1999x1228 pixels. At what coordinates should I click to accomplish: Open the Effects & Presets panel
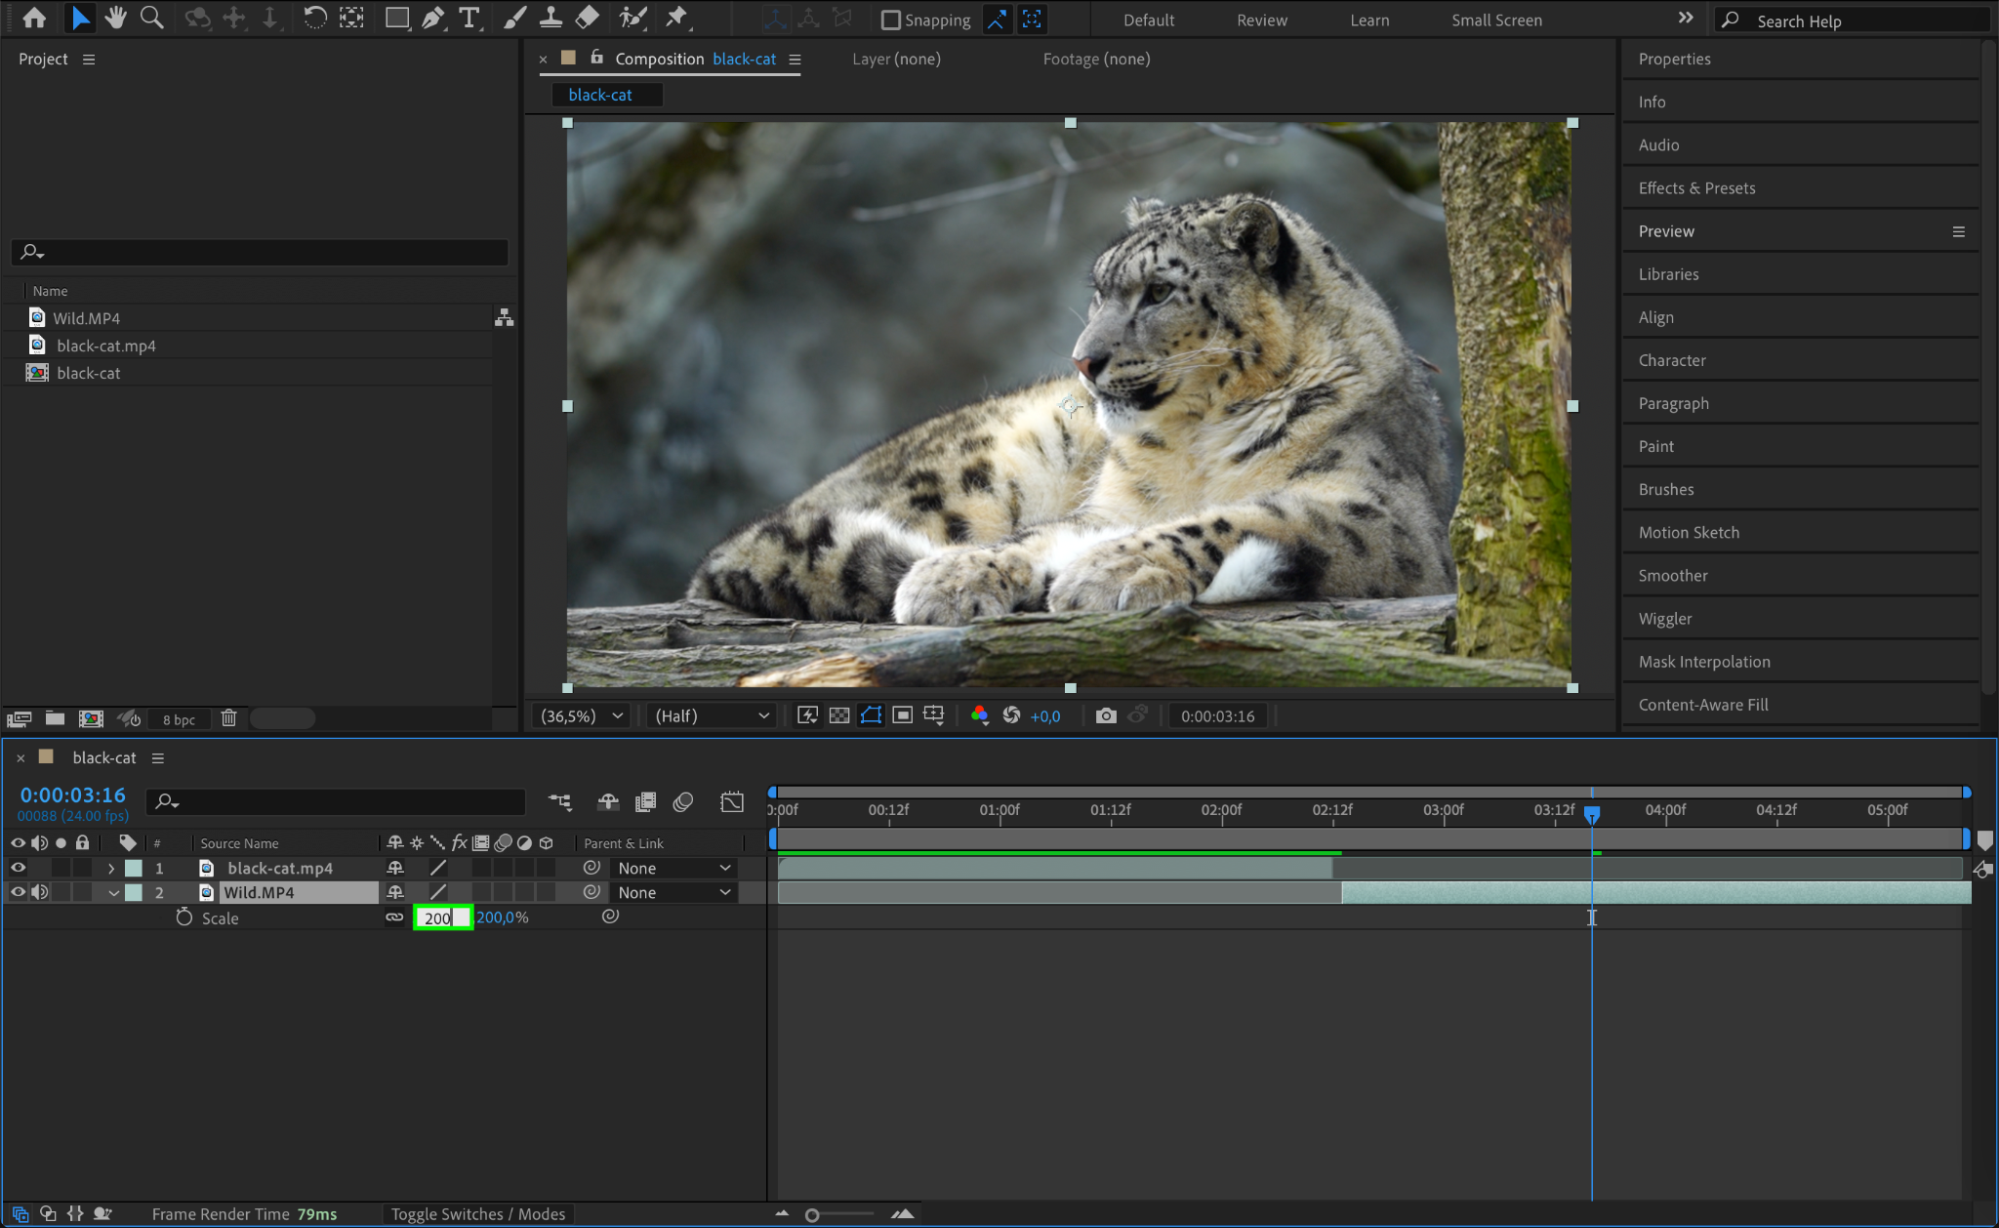[1696, 188]
